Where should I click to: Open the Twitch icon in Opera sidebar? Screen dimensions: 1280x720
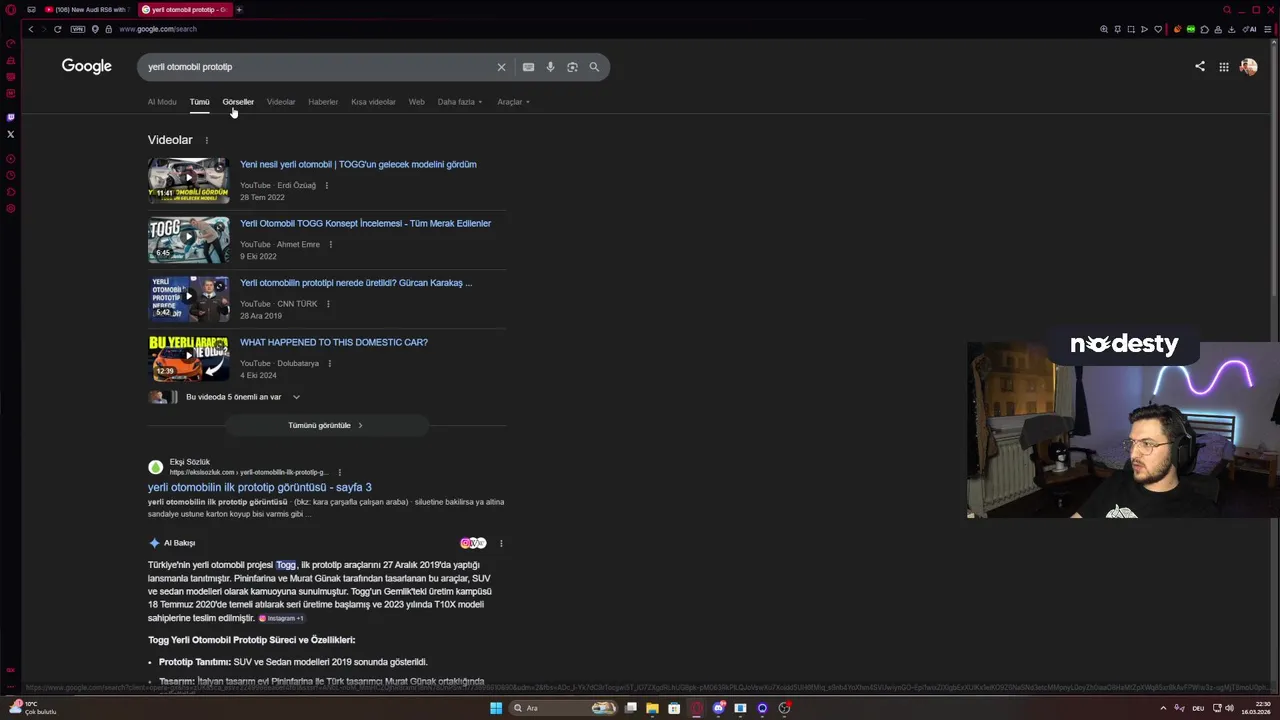11,117
